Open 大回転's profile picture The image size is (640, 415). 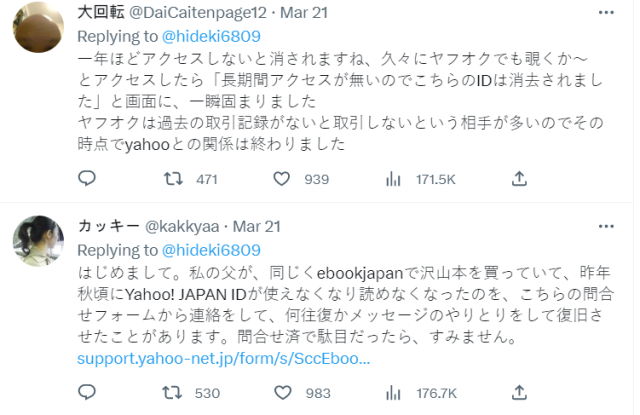(x=36, y=22)
